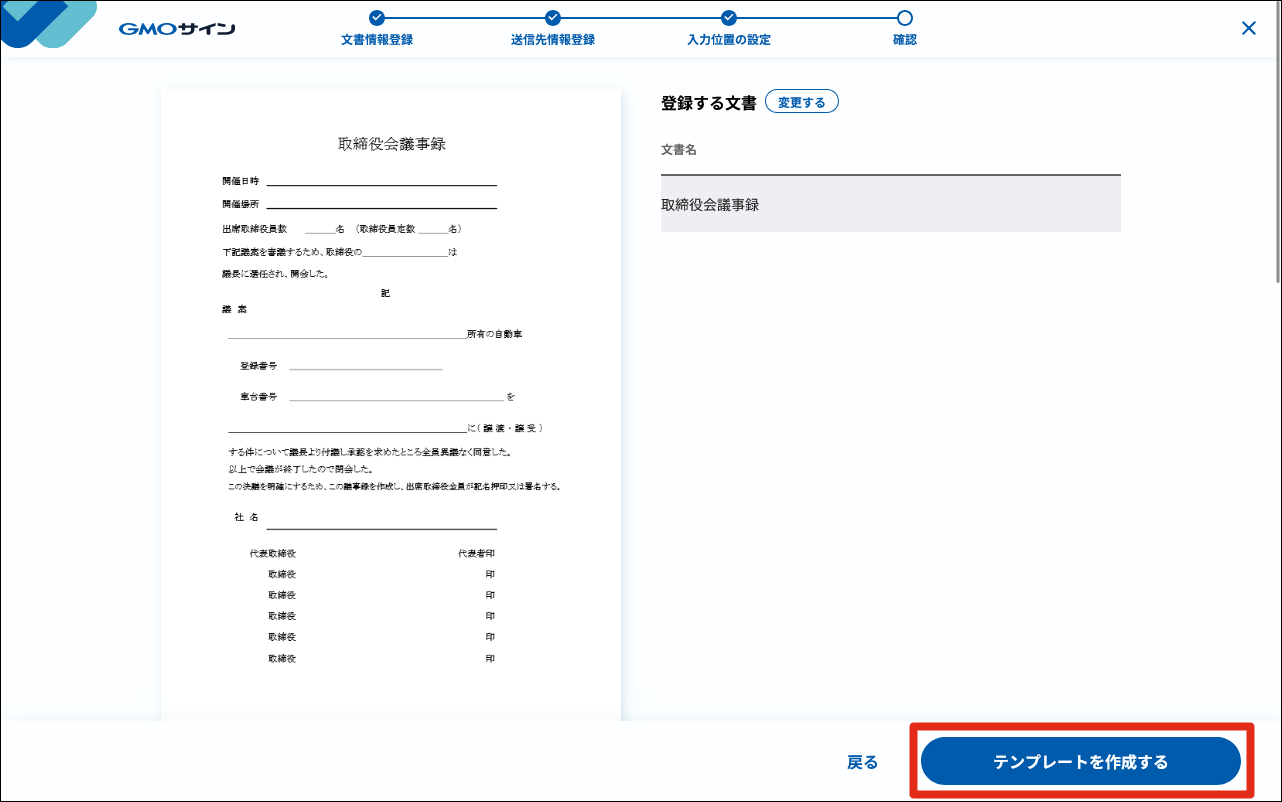Click the 戻る link to go back
Image resolution: width=1282 pixels, height=802 pixels.
coord(862,762)
